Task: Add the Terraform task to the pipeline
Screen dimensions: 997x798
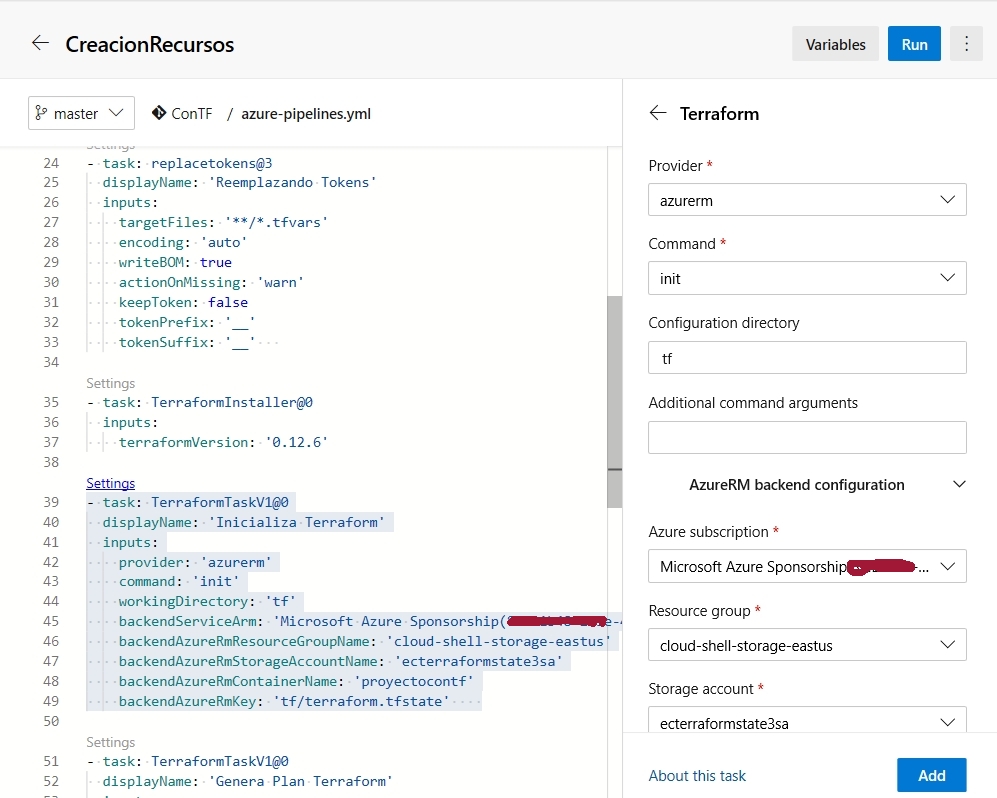Action: tap(932, 775)
